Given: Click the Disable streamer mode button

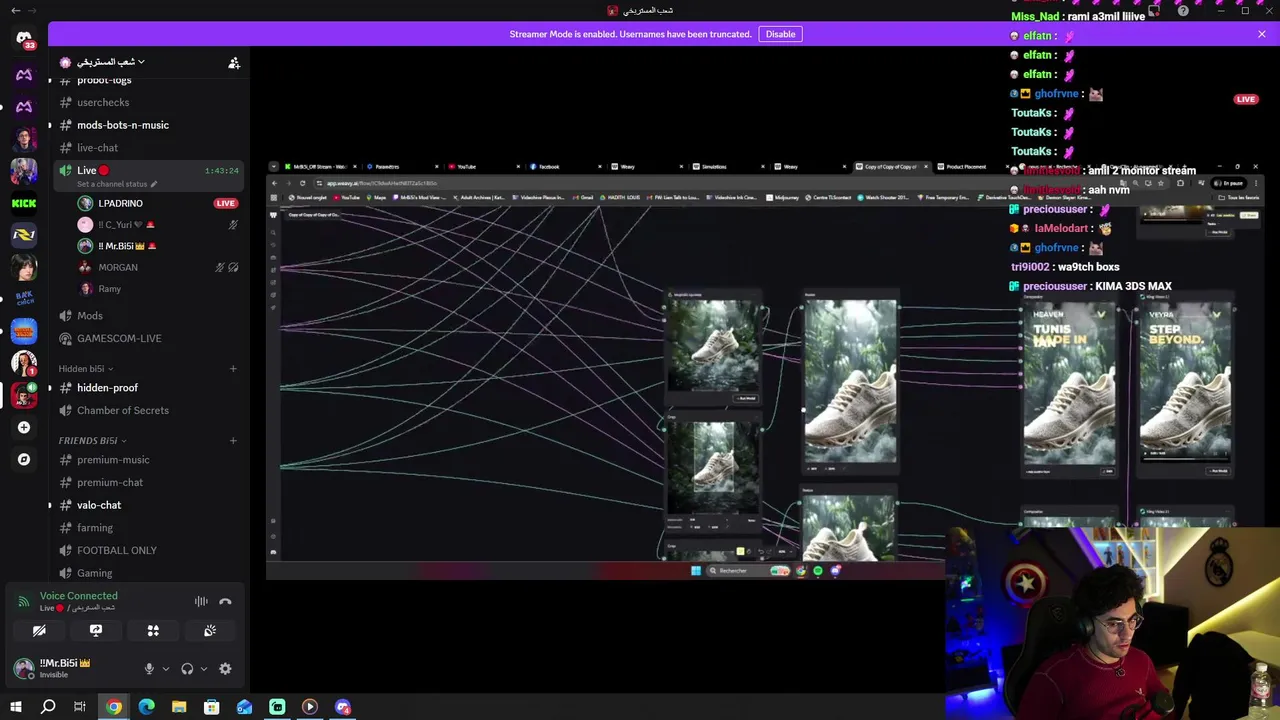Looking at the screenshot, I should coord(780,34).
